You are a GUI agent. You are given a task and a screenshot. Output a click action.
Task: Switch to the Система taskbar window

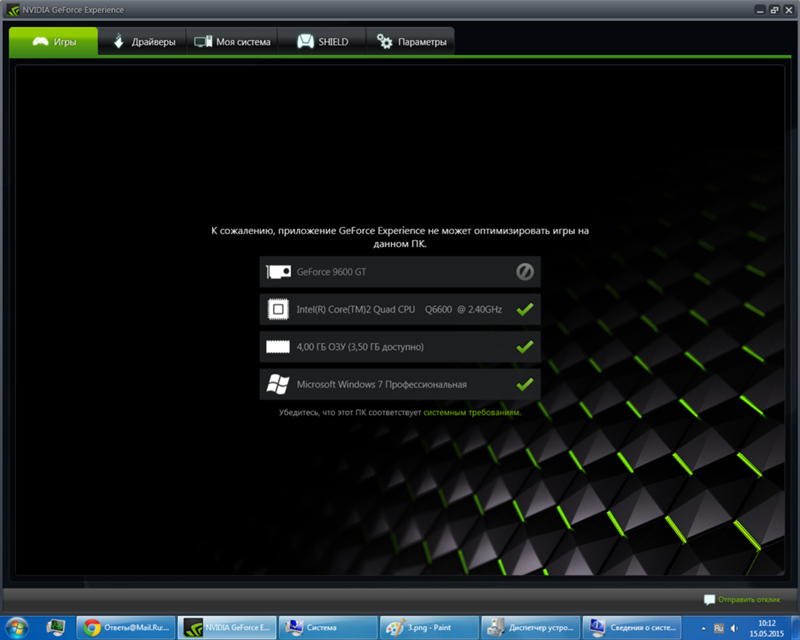tap(328, 628)
